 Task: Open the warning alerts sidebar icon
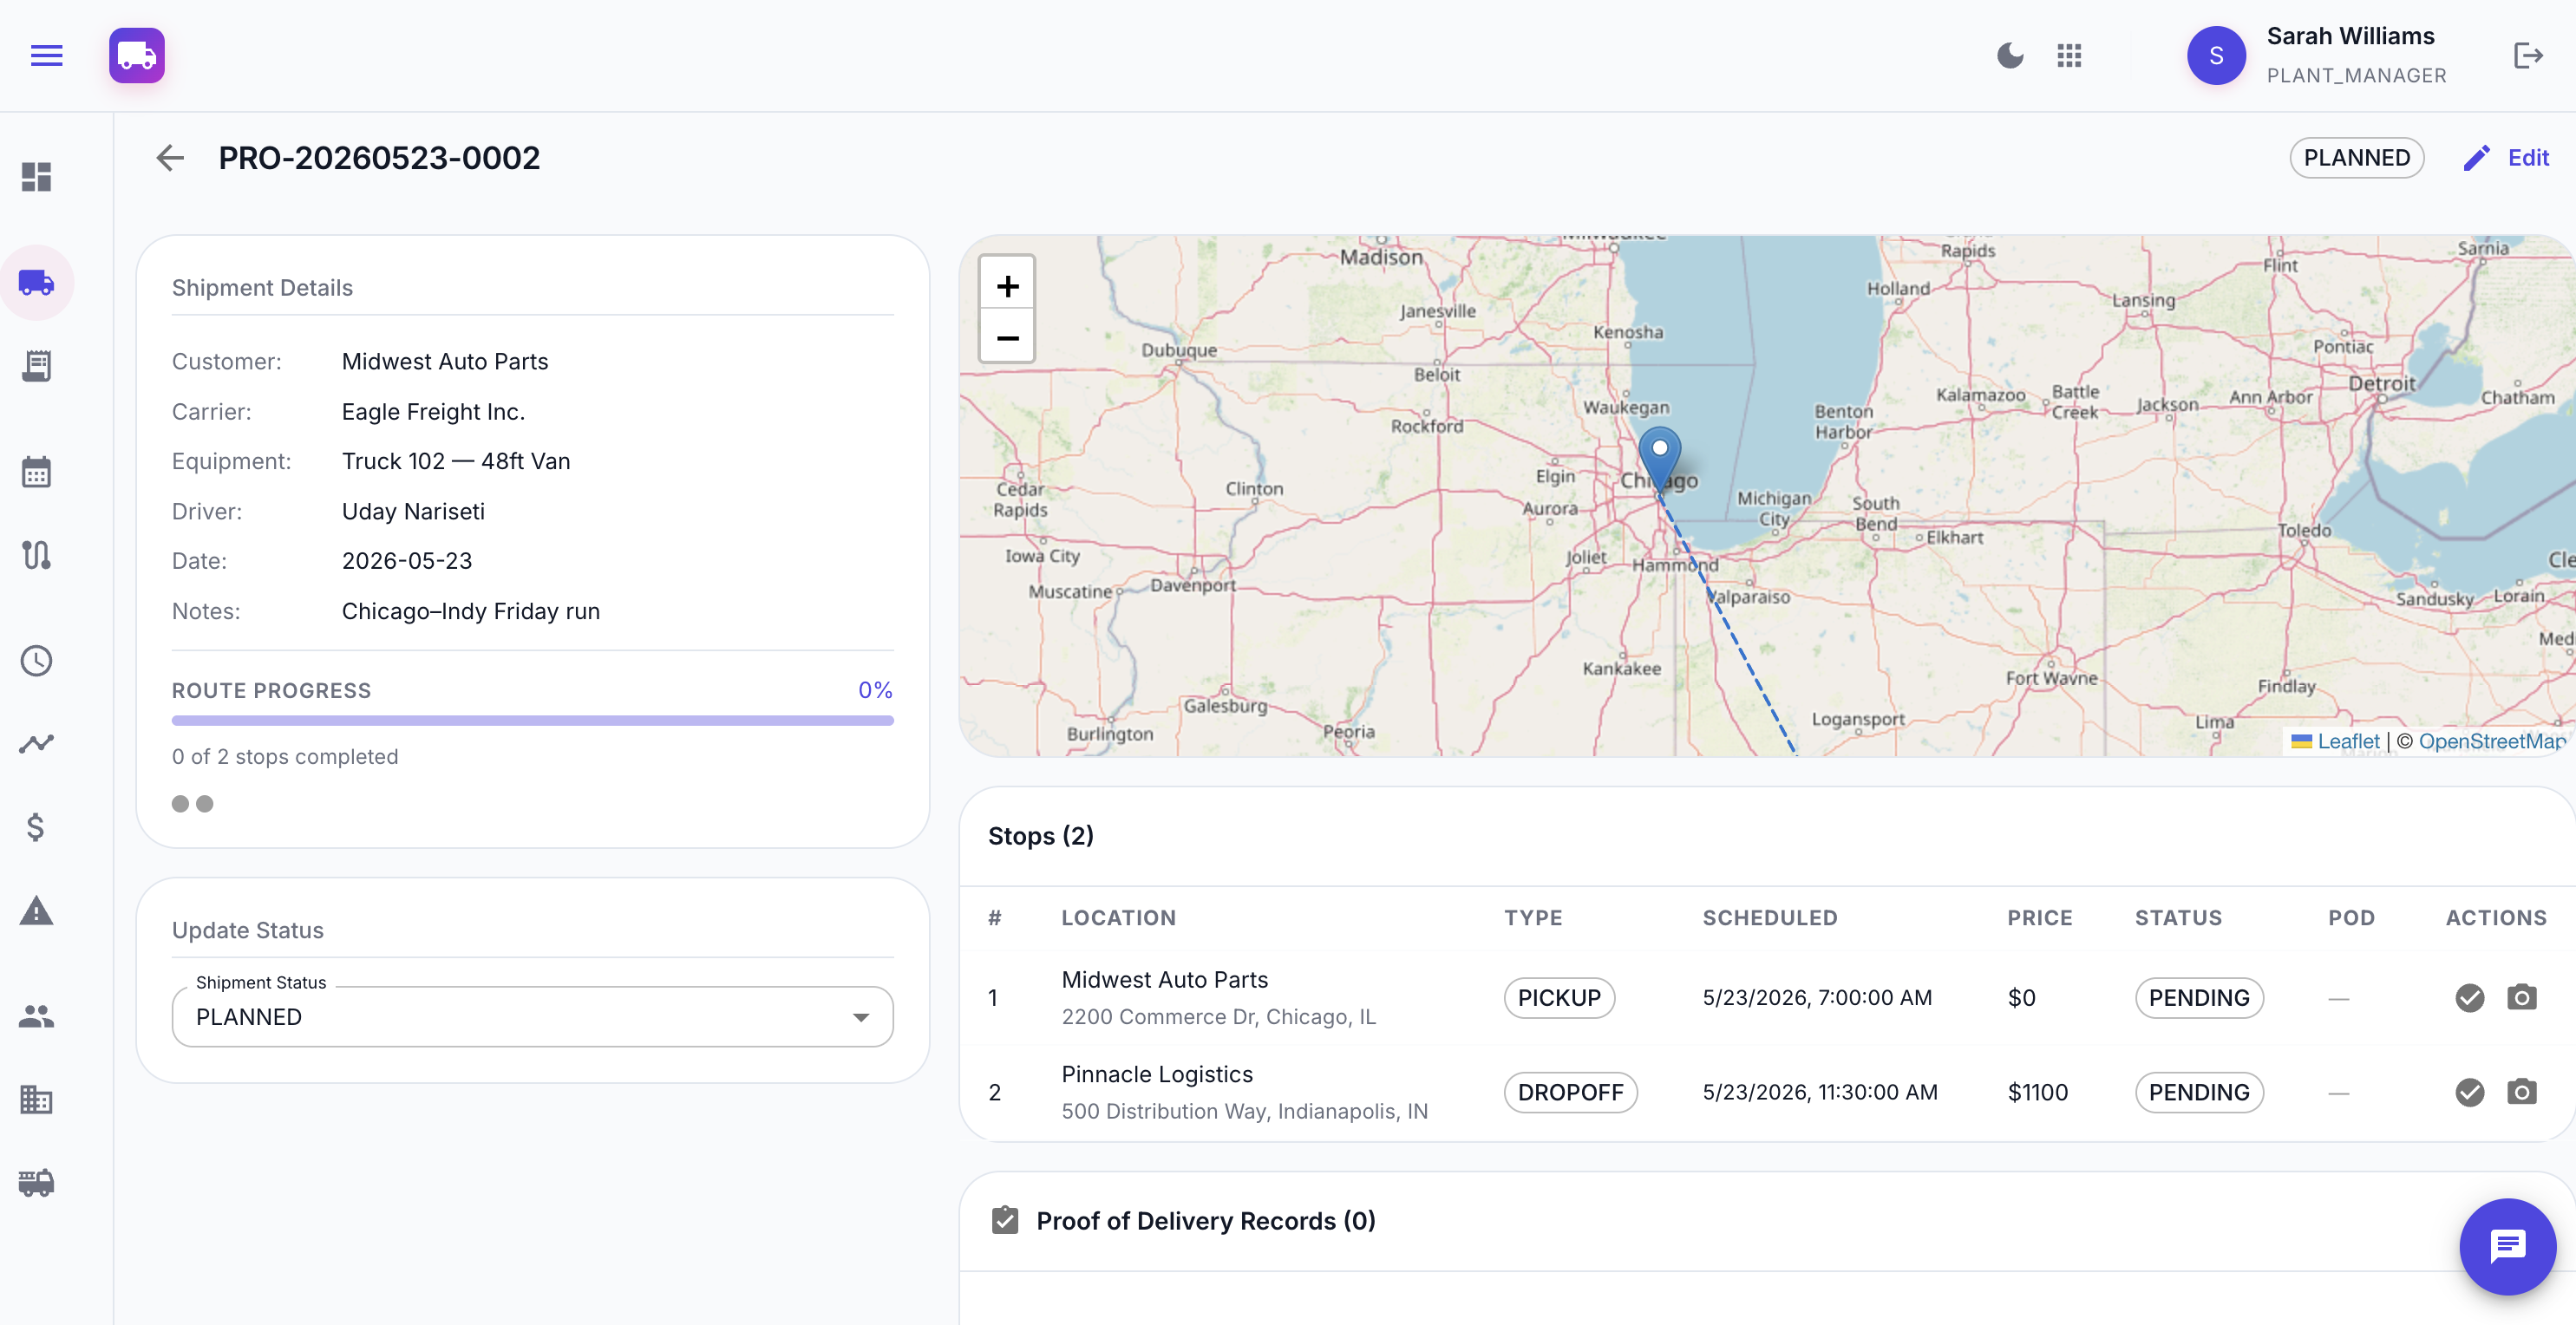pos(37,911)
